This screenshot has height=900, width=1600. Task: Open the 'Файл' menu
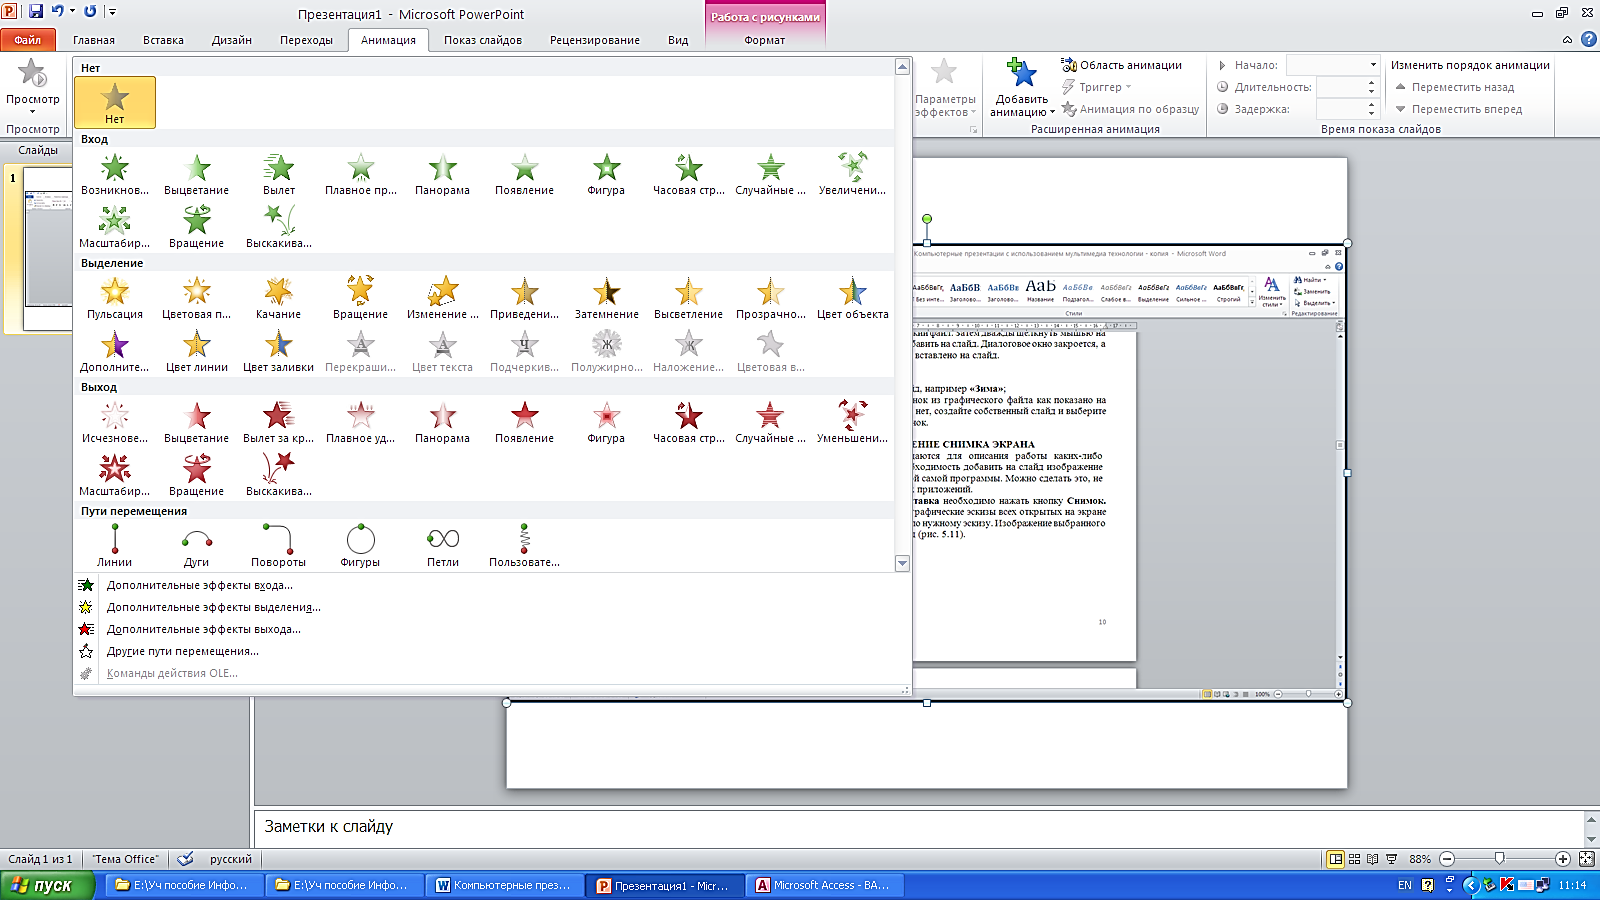pyautogui.click(x=28, y=40)
